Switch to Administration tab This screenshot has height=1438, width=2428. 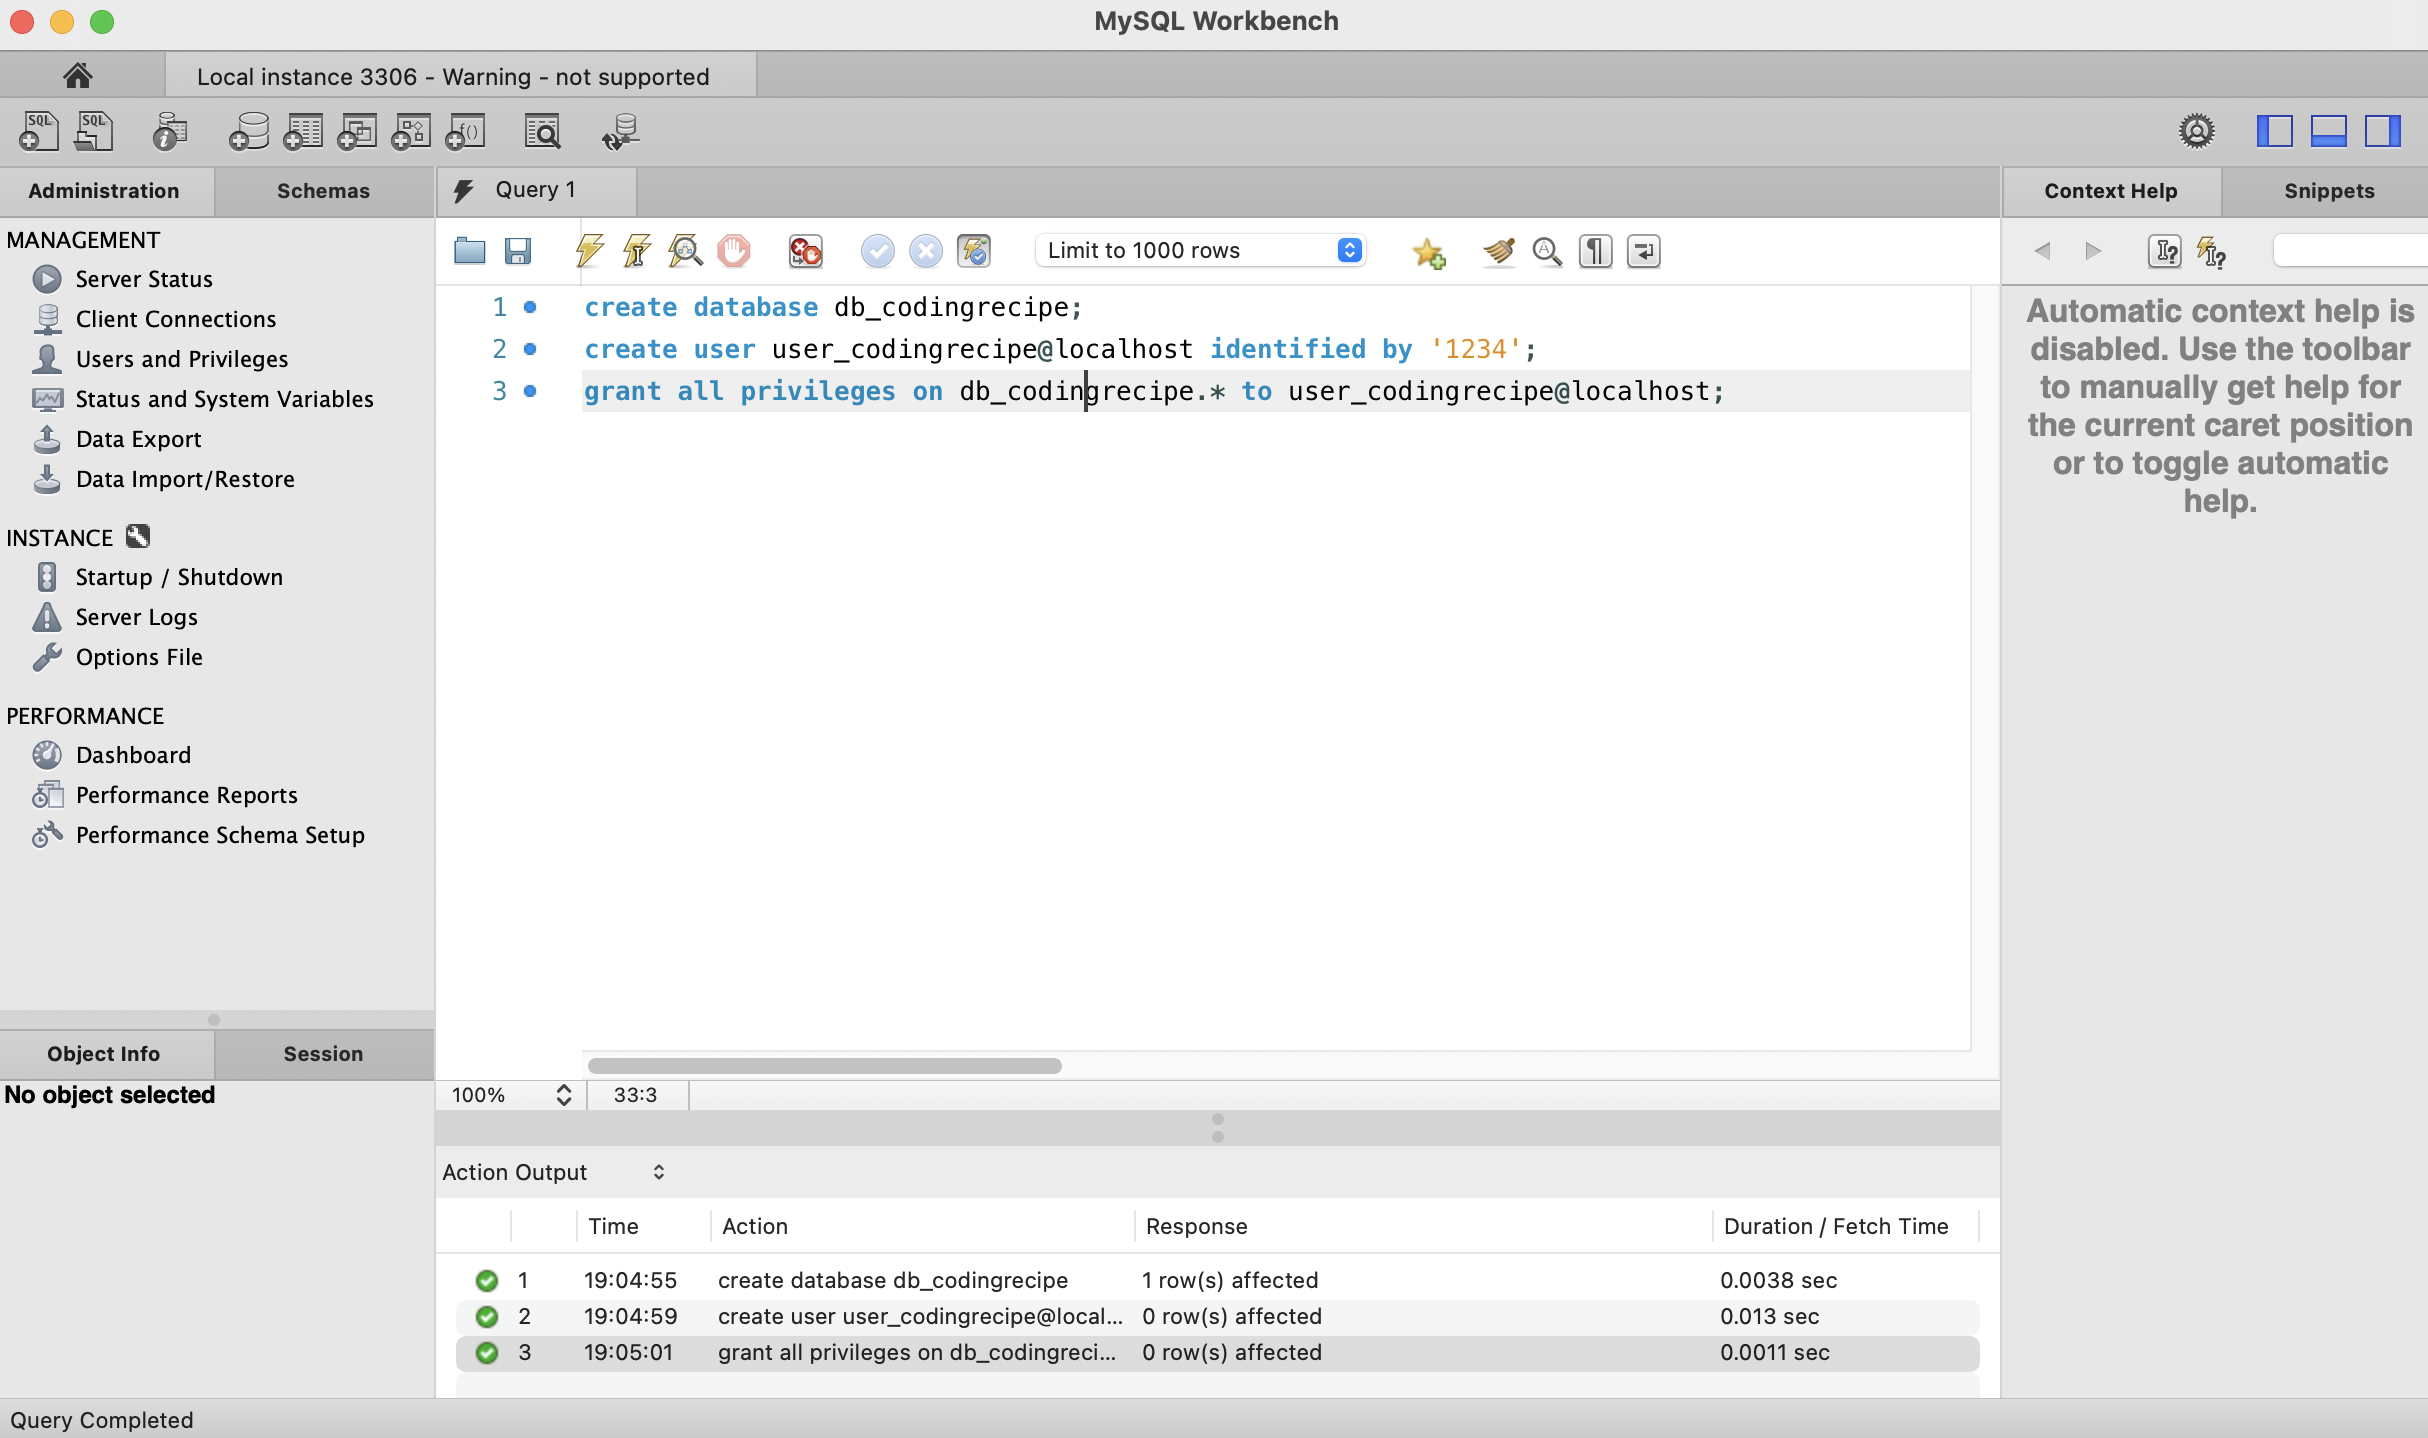[x=104, y=191]
